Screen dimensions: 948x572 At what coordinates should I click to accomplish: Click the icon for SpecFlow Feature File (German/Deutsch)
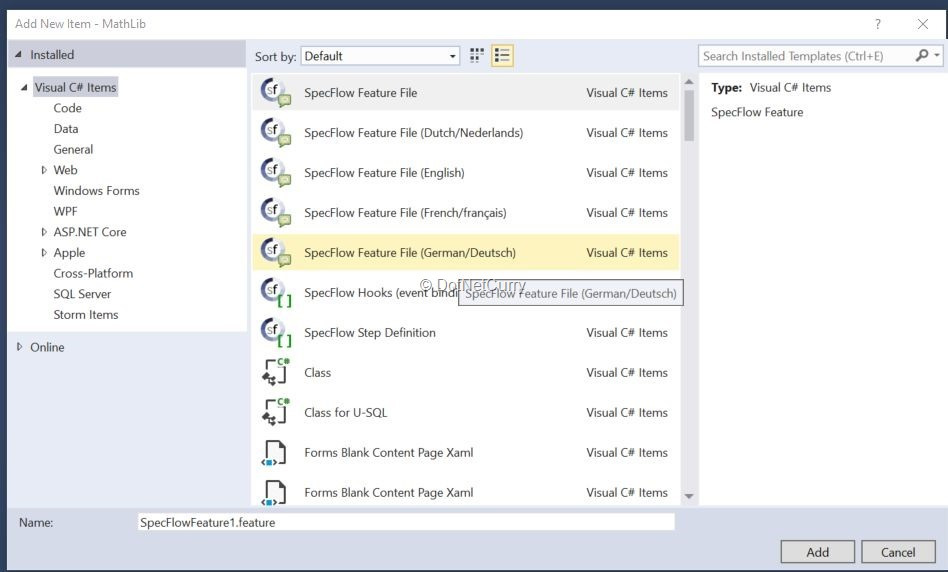[275, 252]
